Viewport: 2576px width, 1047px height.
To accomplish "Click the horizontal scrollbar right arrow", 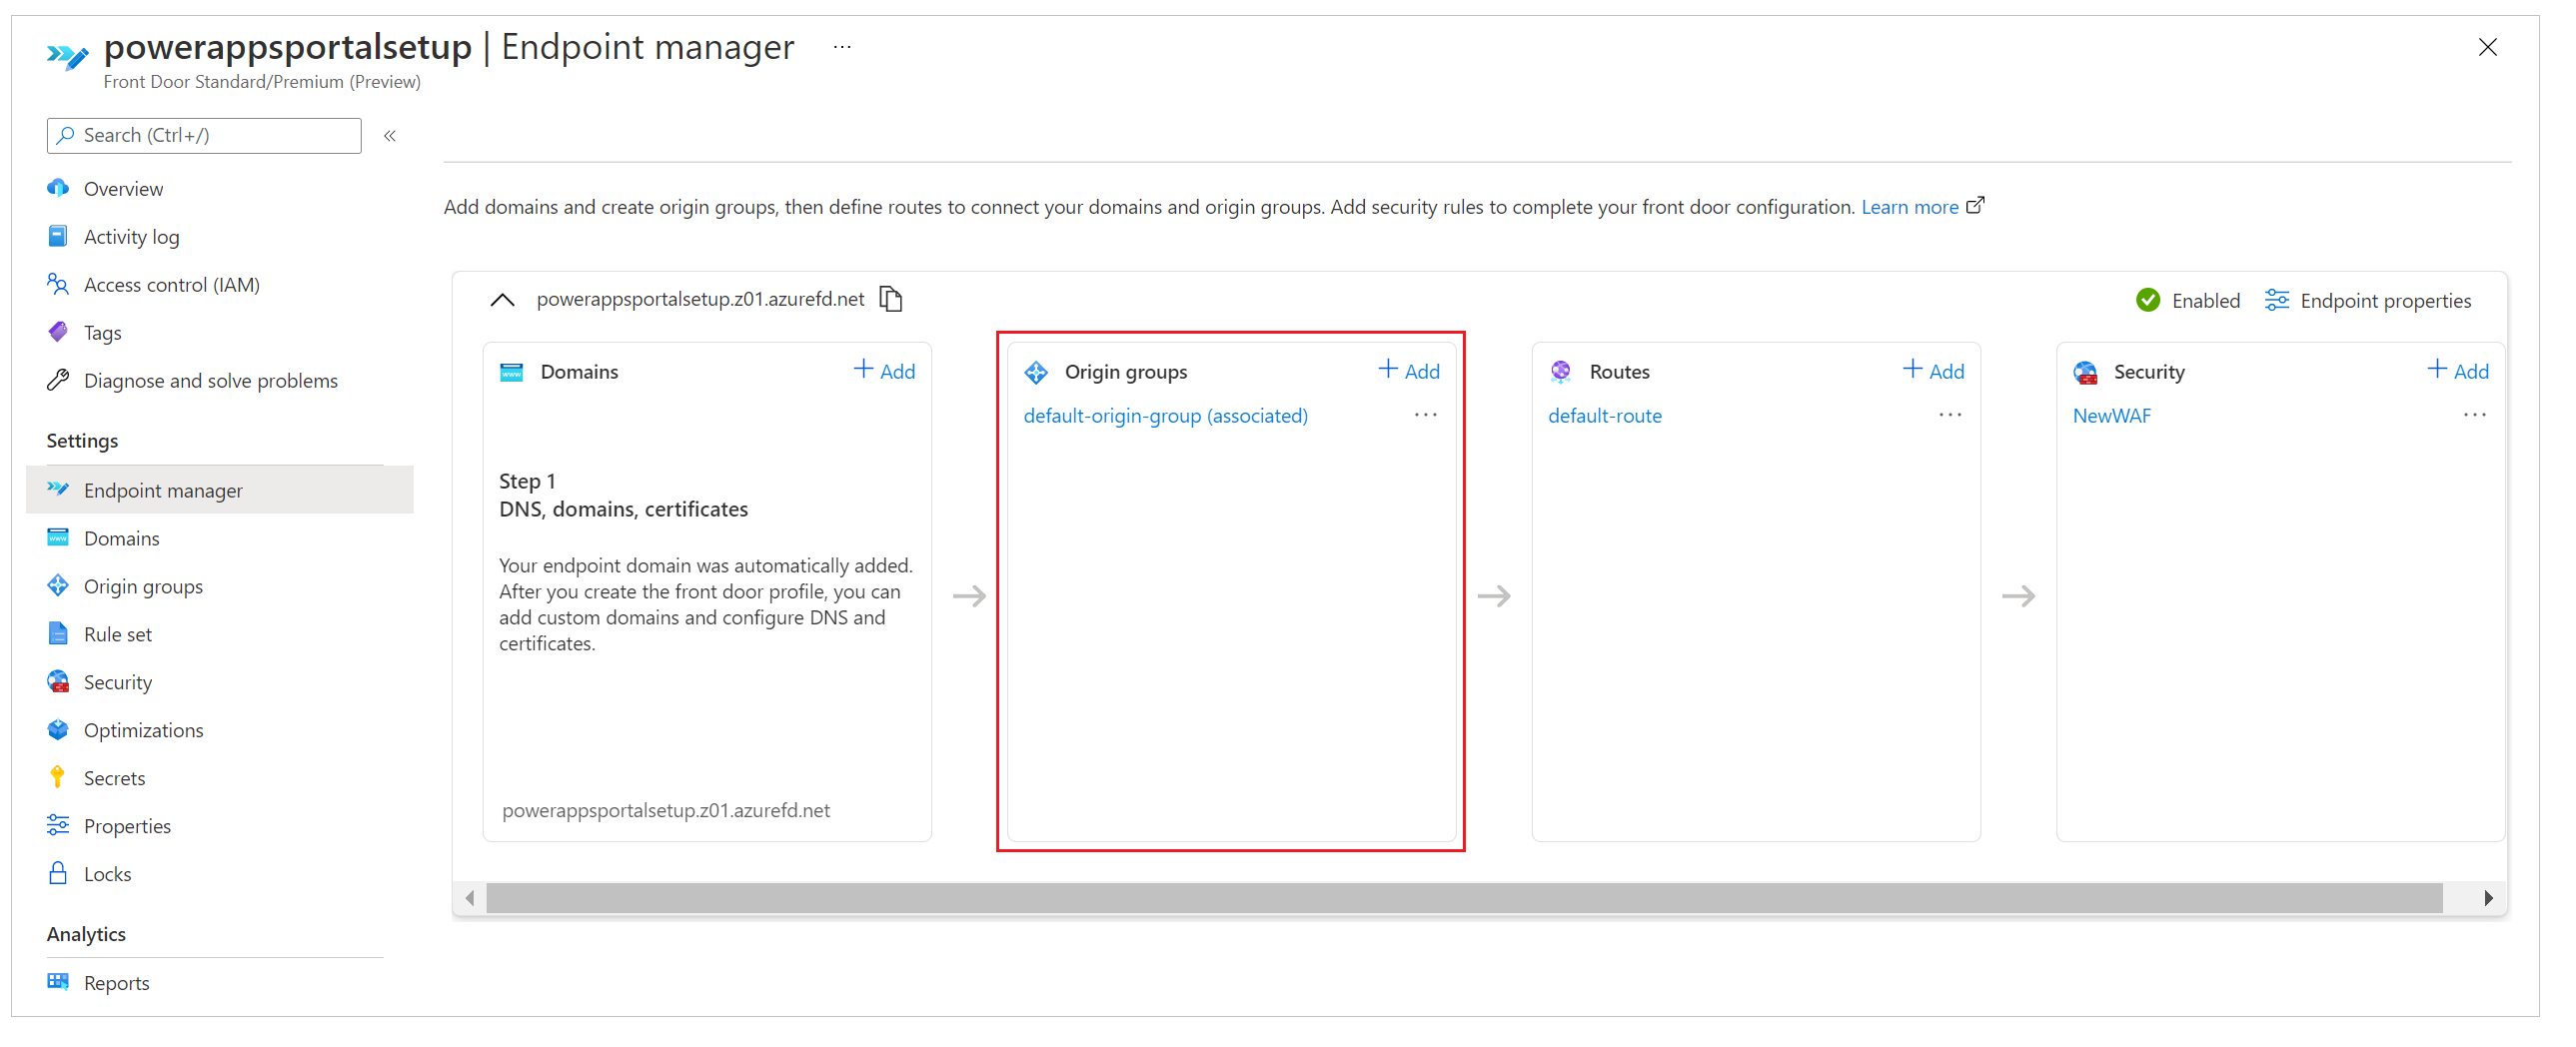I will click(2488, 898).
